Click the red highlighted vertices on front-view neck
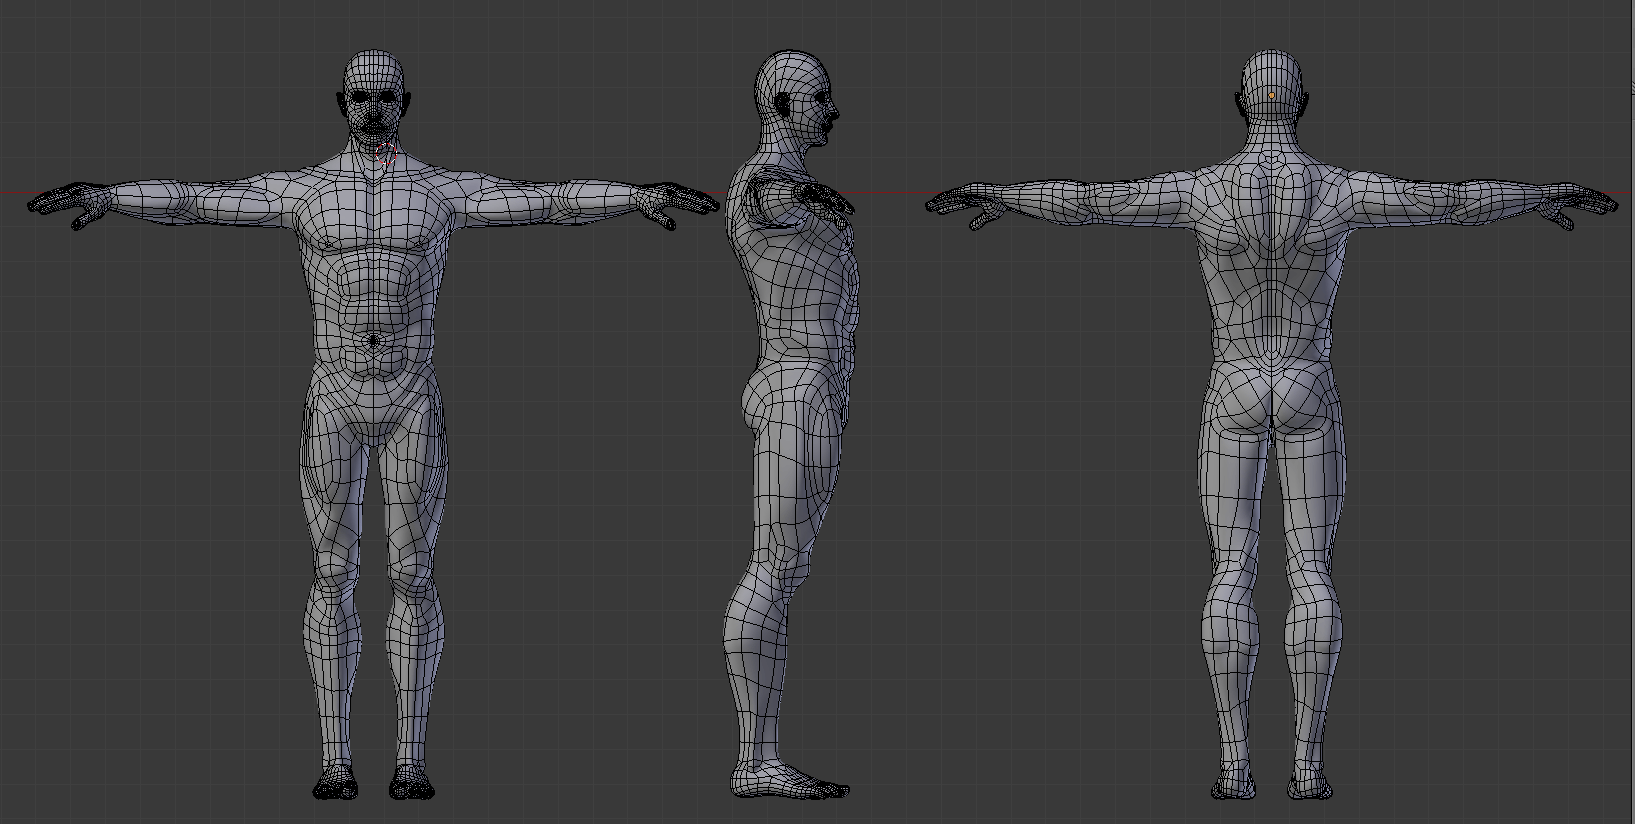The height and width of the screenshot is (824, 1635). pos(384,154)
